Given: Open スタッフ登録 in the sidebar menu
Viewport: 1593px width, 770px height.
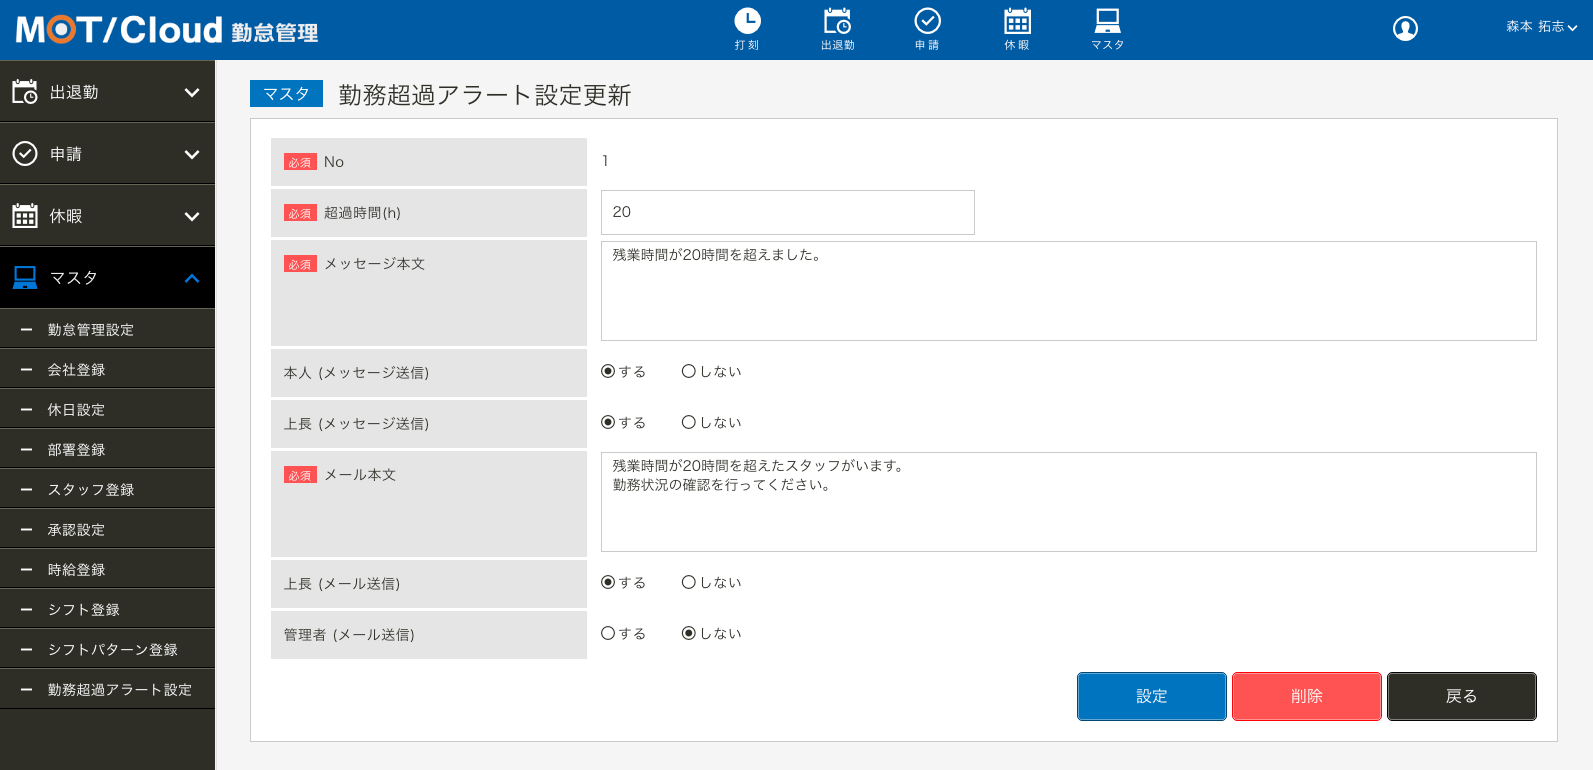Looking at the screenshot, I should (x=91, y=490).
